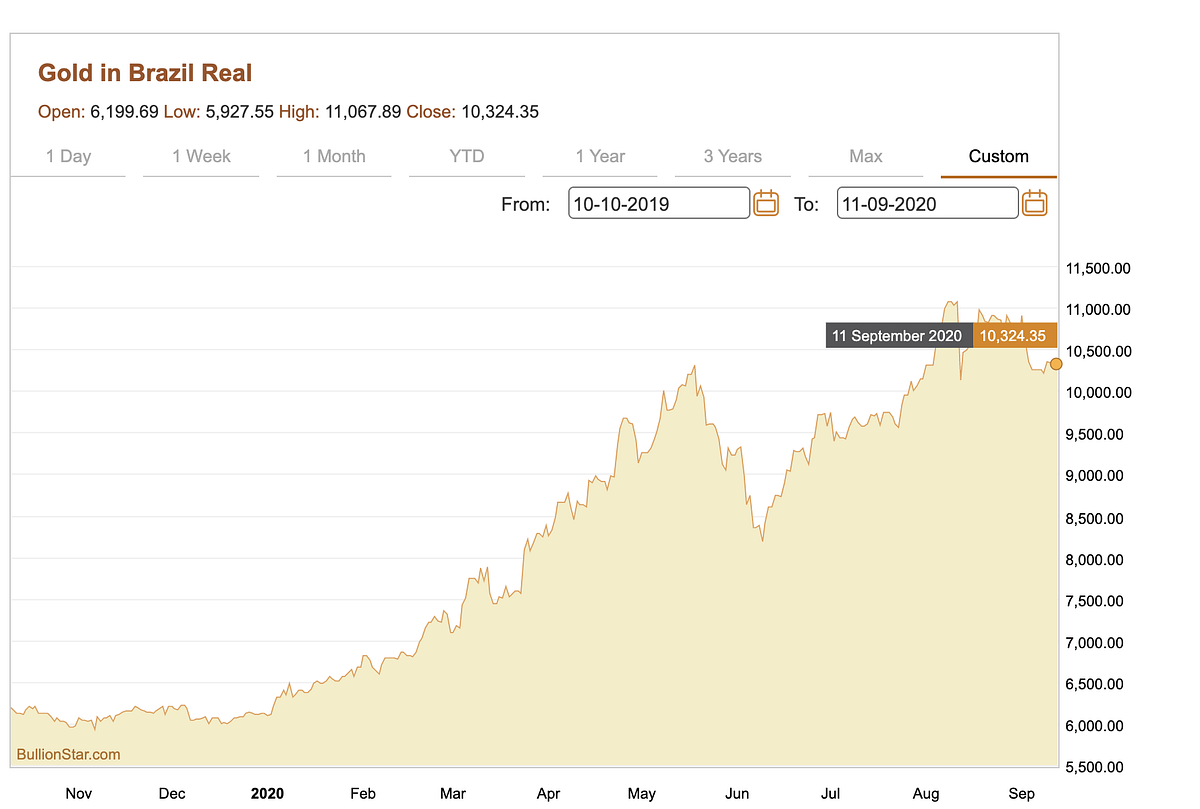Screen dimensions: 1200x809
Task: View the 3 Years price chart
Action: (x=732, y=156)
